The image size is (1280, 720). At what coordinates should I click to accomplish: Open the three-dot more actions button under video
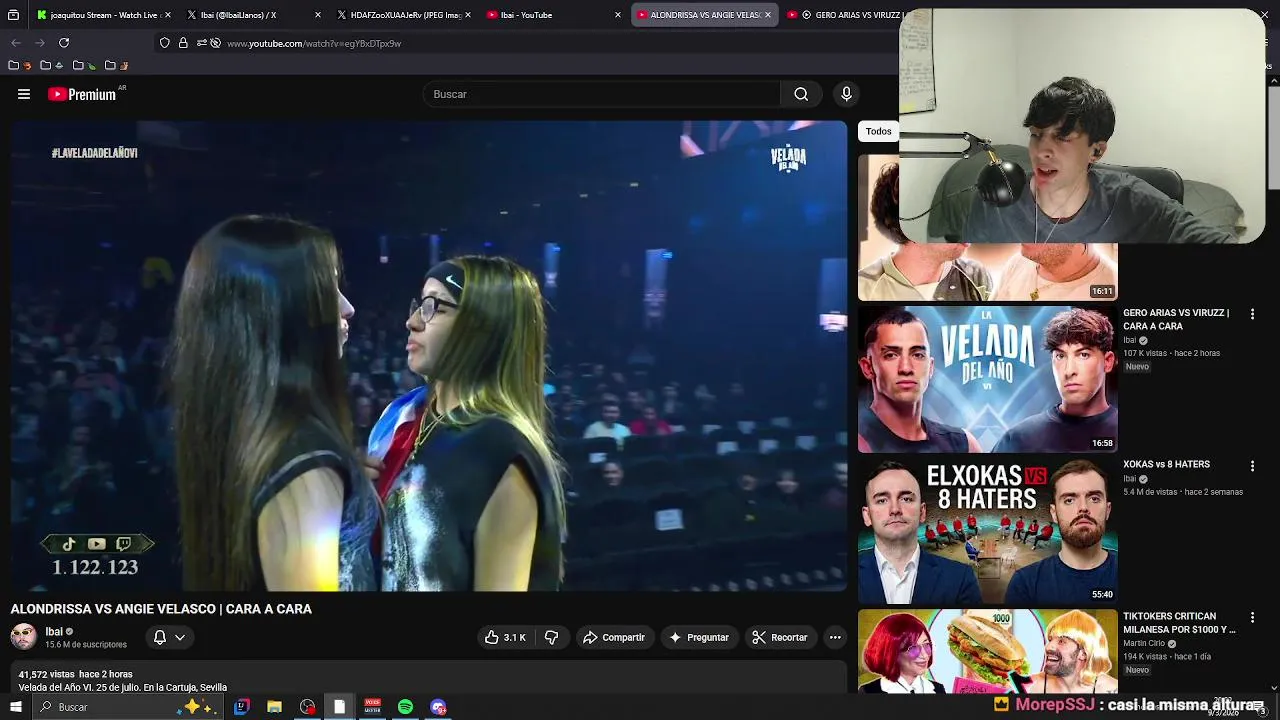click(x=835, y=637)
